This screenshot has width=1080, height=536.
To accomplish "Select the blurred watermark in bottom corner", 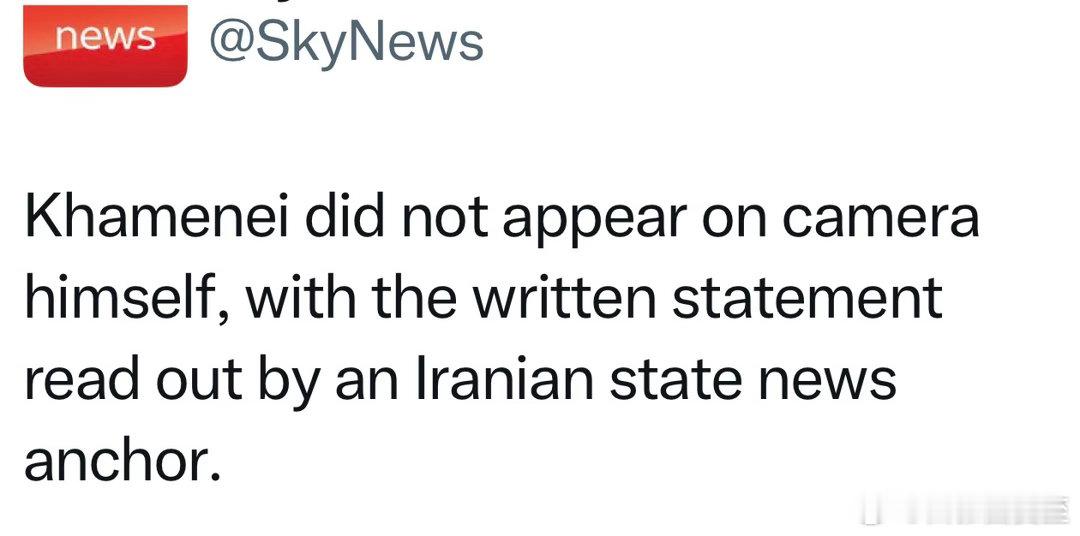I will (966, 511).
